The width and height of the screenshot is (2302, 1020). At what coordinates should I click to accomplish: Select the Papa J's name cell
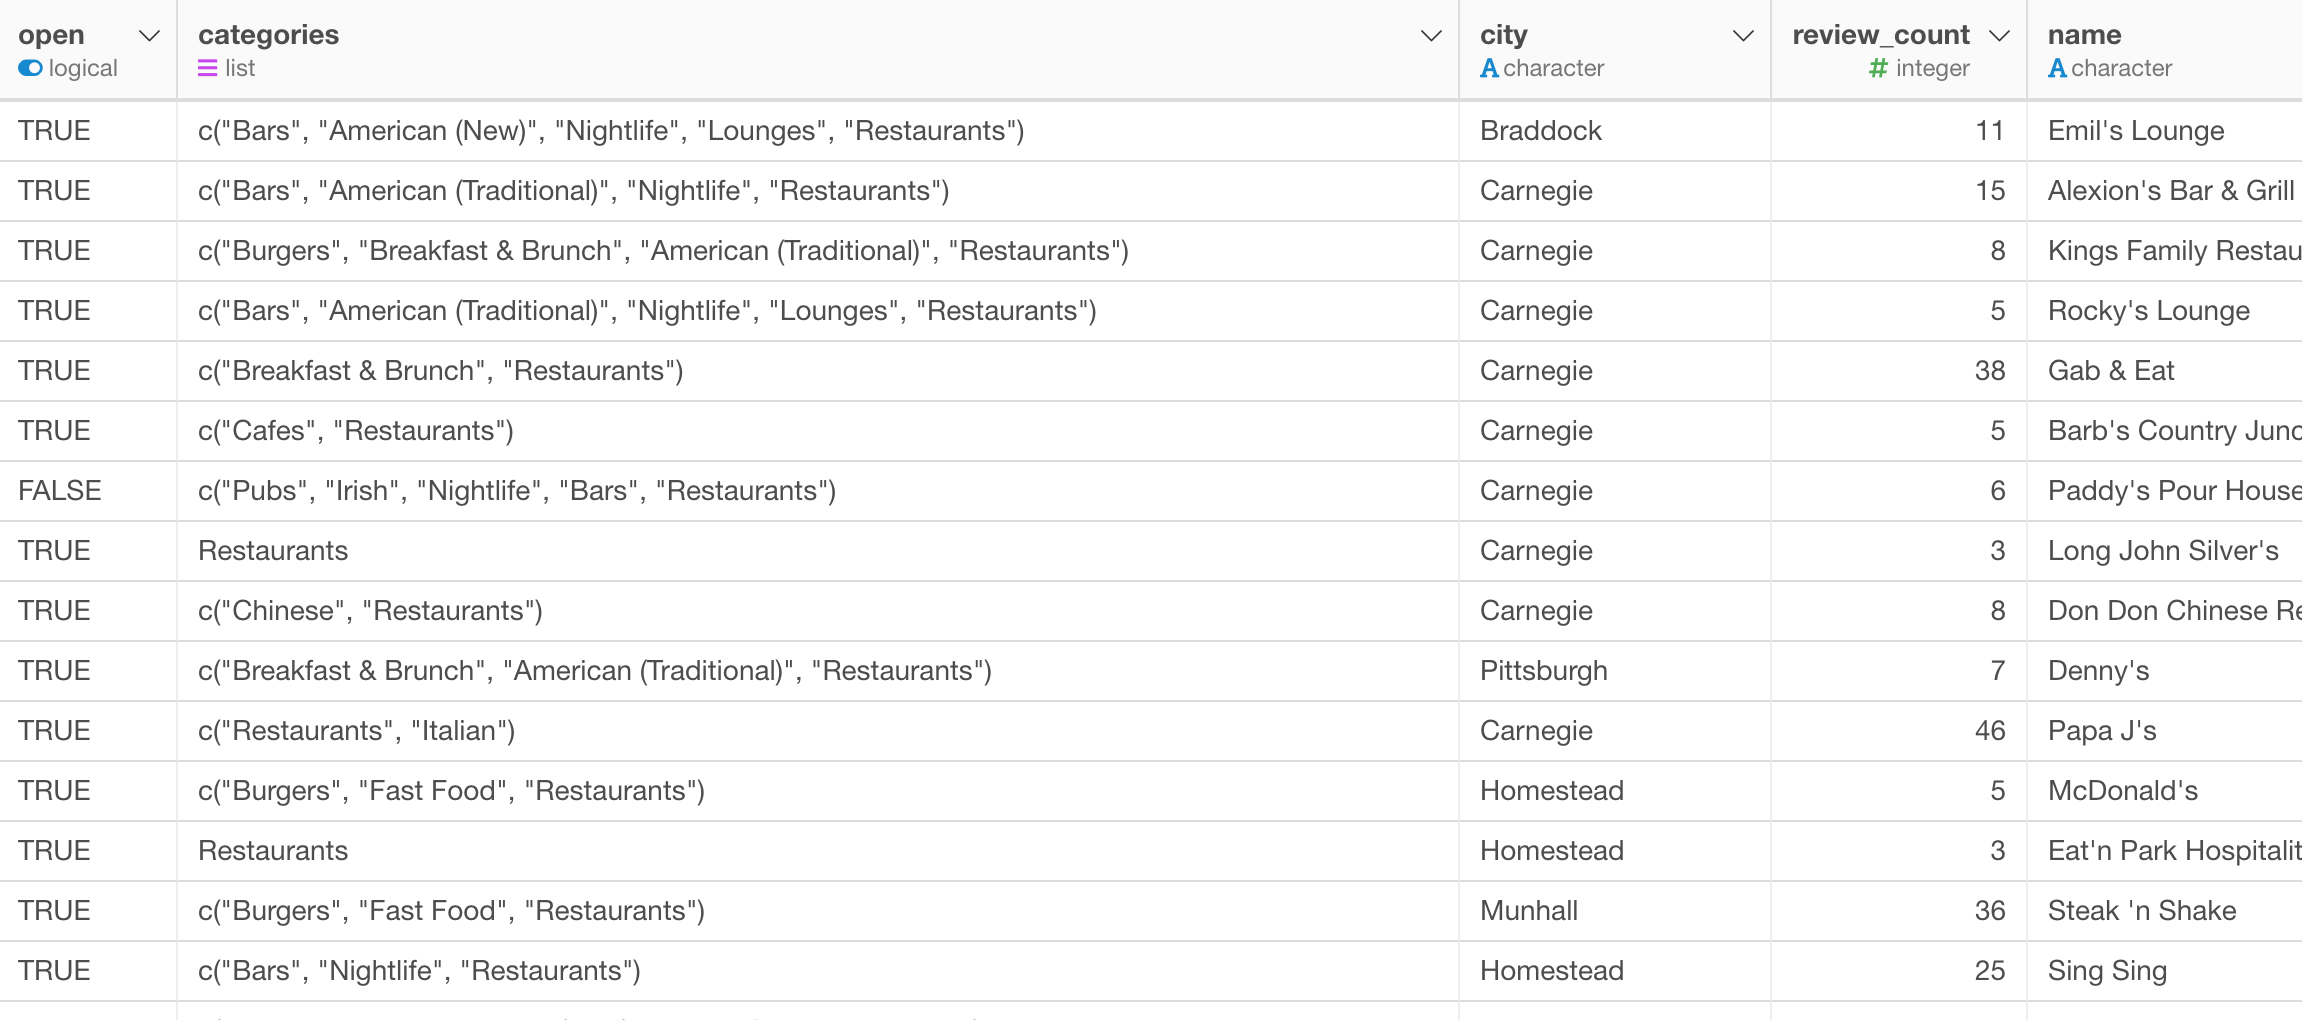click(2165, 731)
